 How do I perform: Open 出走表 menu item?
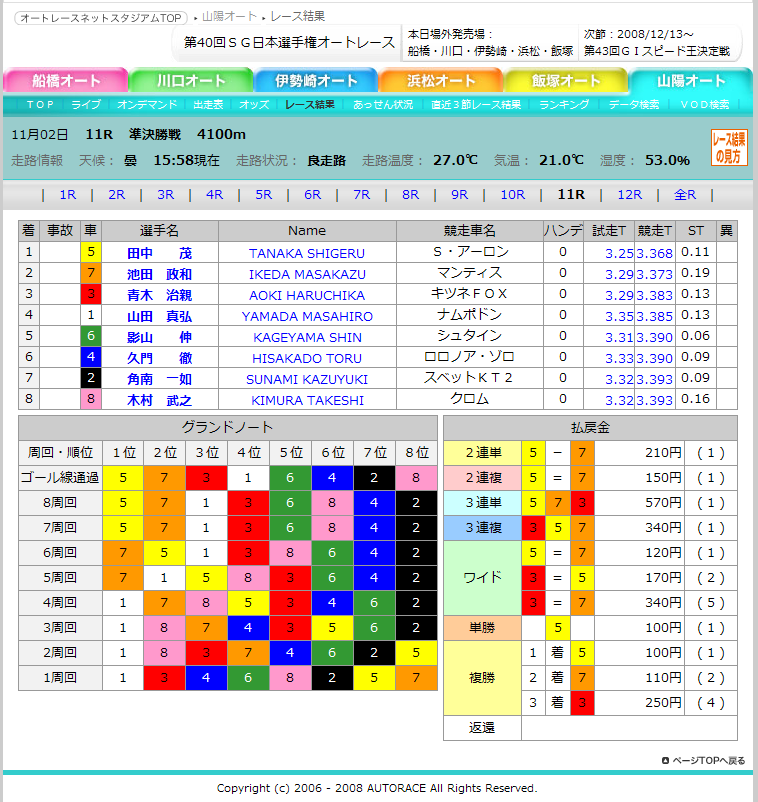pos(208,104)
